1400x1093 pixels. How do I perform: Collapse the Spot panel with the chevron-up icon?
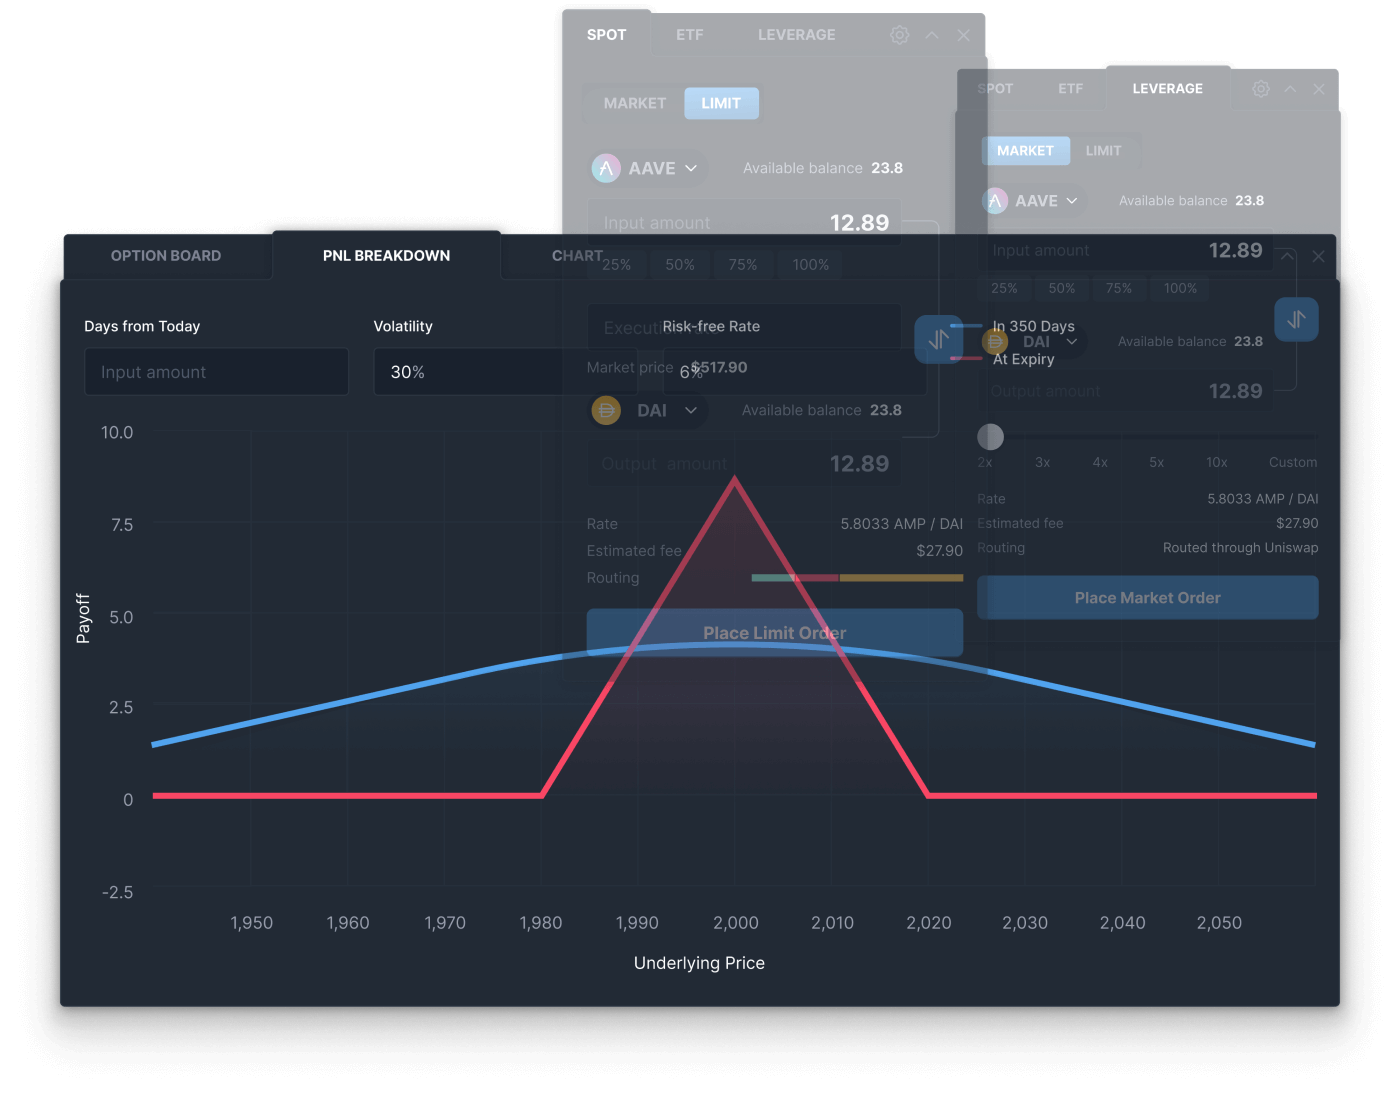[932, 35]
